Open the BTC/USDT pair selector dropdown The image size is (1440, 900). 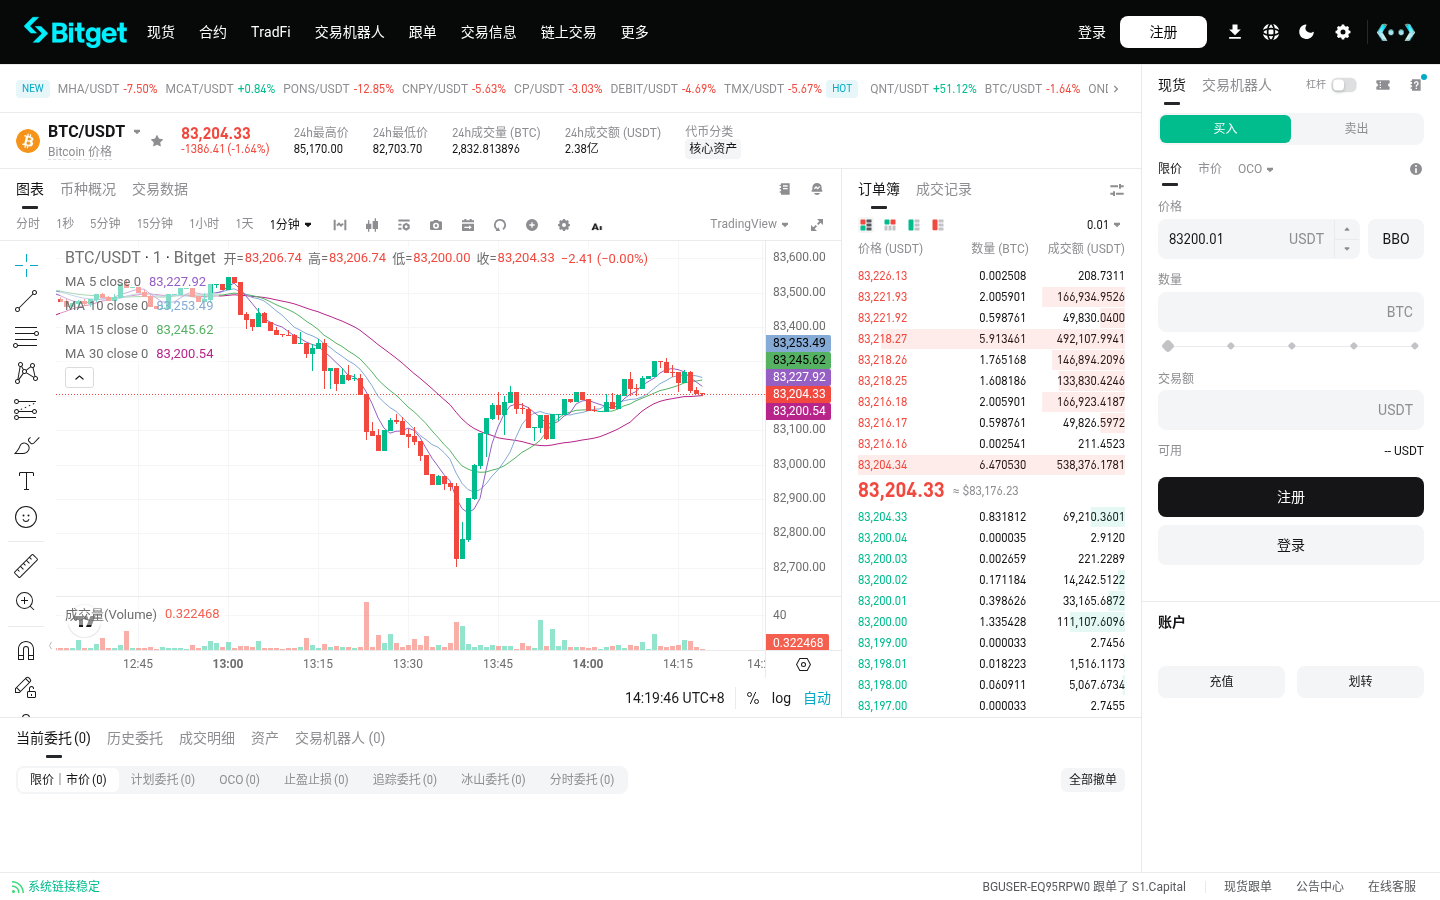[137, 132]
